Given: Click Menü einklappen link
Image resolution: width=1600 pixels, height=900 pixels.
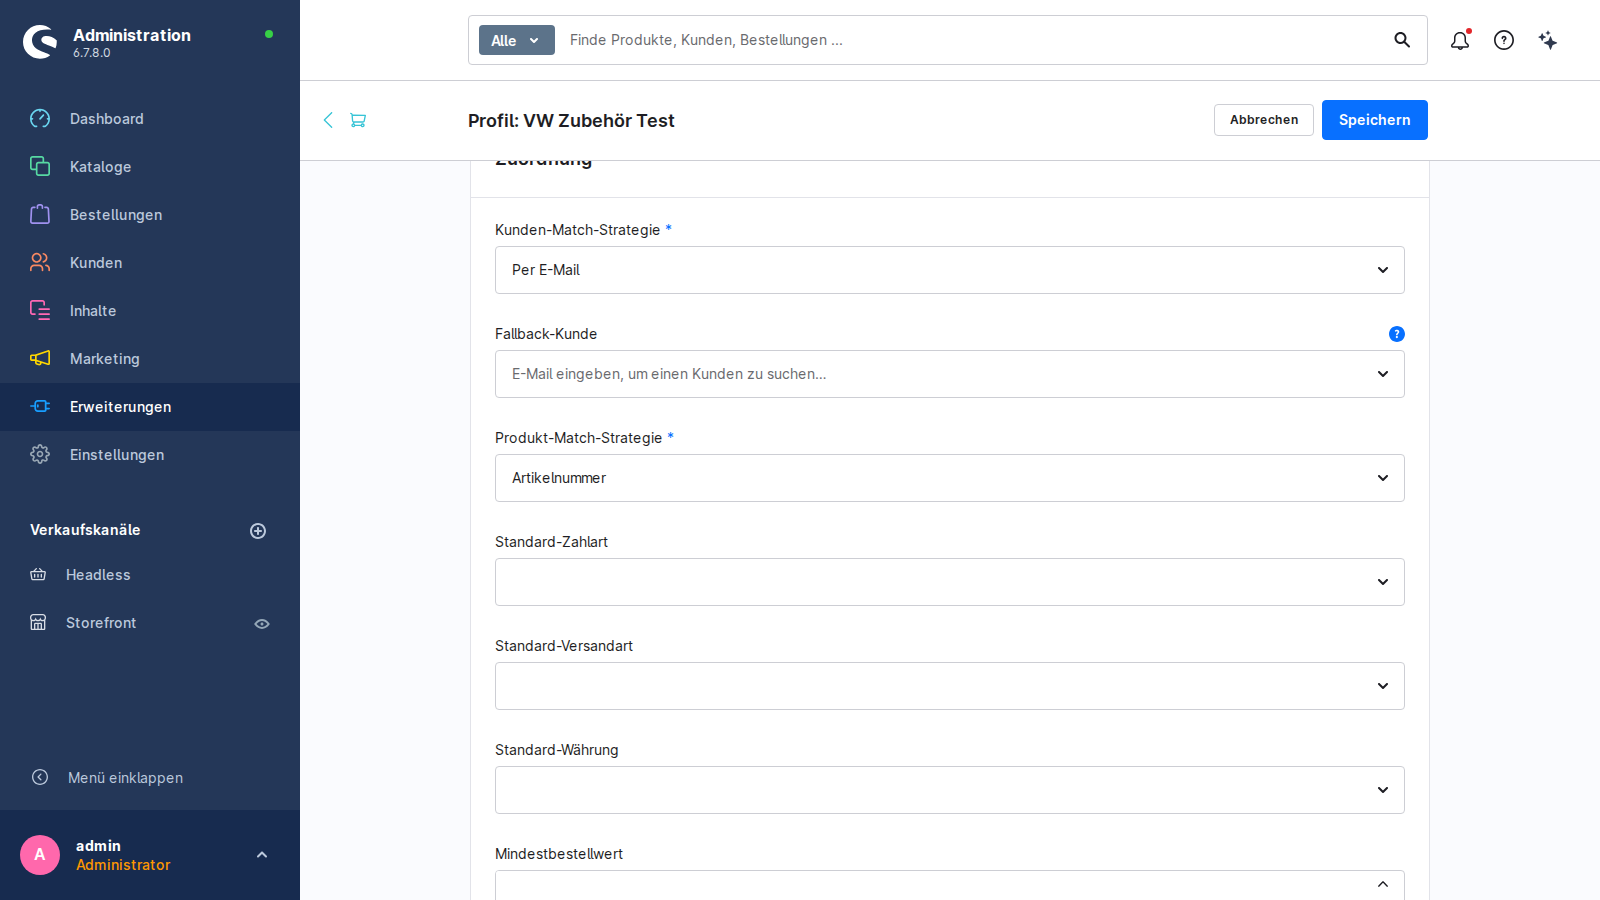Looking at the screenshot, I should [x=125, y=778].
